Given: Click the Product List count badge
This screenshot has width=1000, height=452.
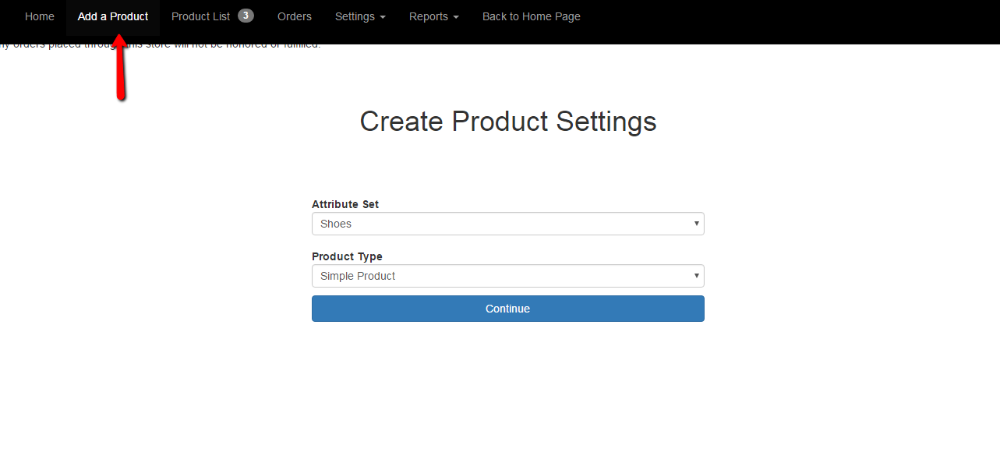Looking at the screenshot, I should pyautogui.click(x=246, y=16).
